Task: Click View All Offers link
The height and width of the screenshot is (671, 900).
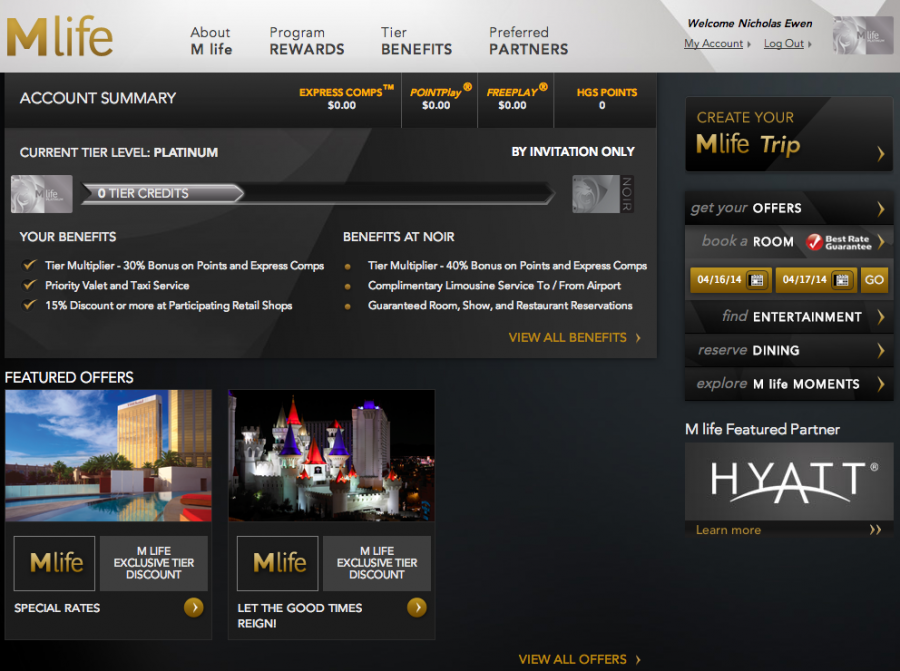Action: tap(573, 660)
